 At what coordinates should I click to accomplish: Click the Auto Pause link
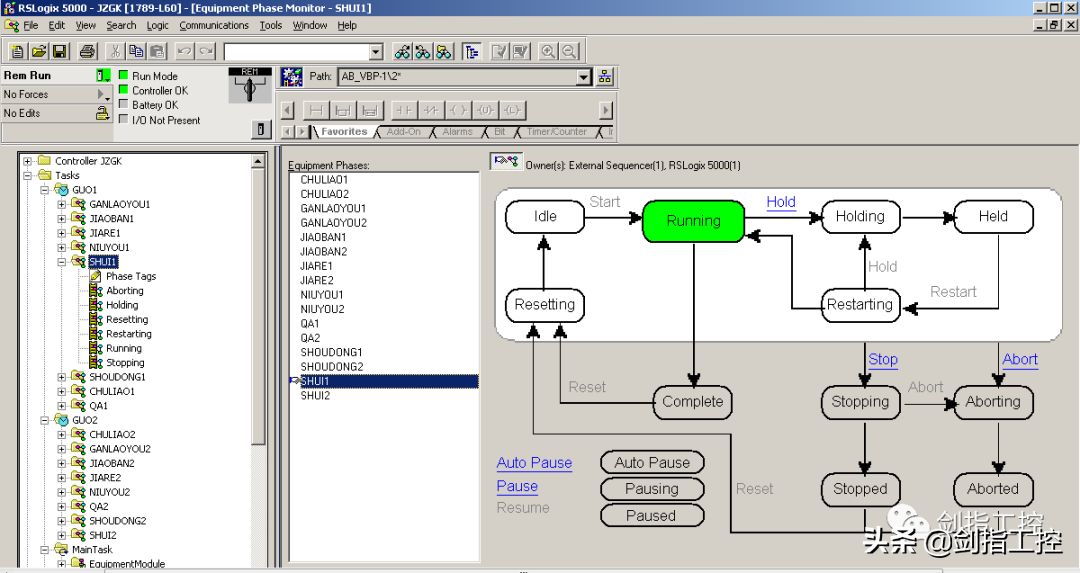(x=534, y=463)
